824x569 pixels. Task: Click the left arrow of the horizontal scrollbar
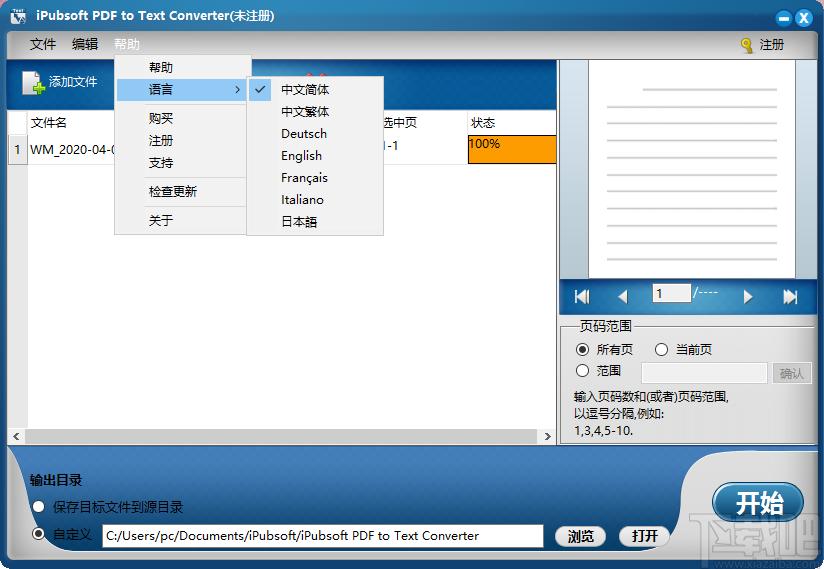(16, 436)
